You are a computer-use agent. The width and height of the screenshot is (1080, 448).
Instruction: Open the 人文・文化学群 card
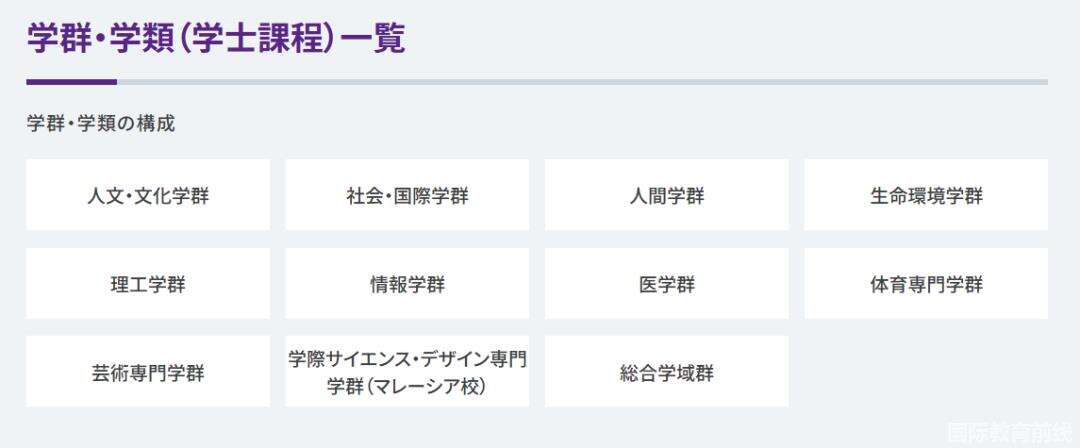[x=148, y=195]
